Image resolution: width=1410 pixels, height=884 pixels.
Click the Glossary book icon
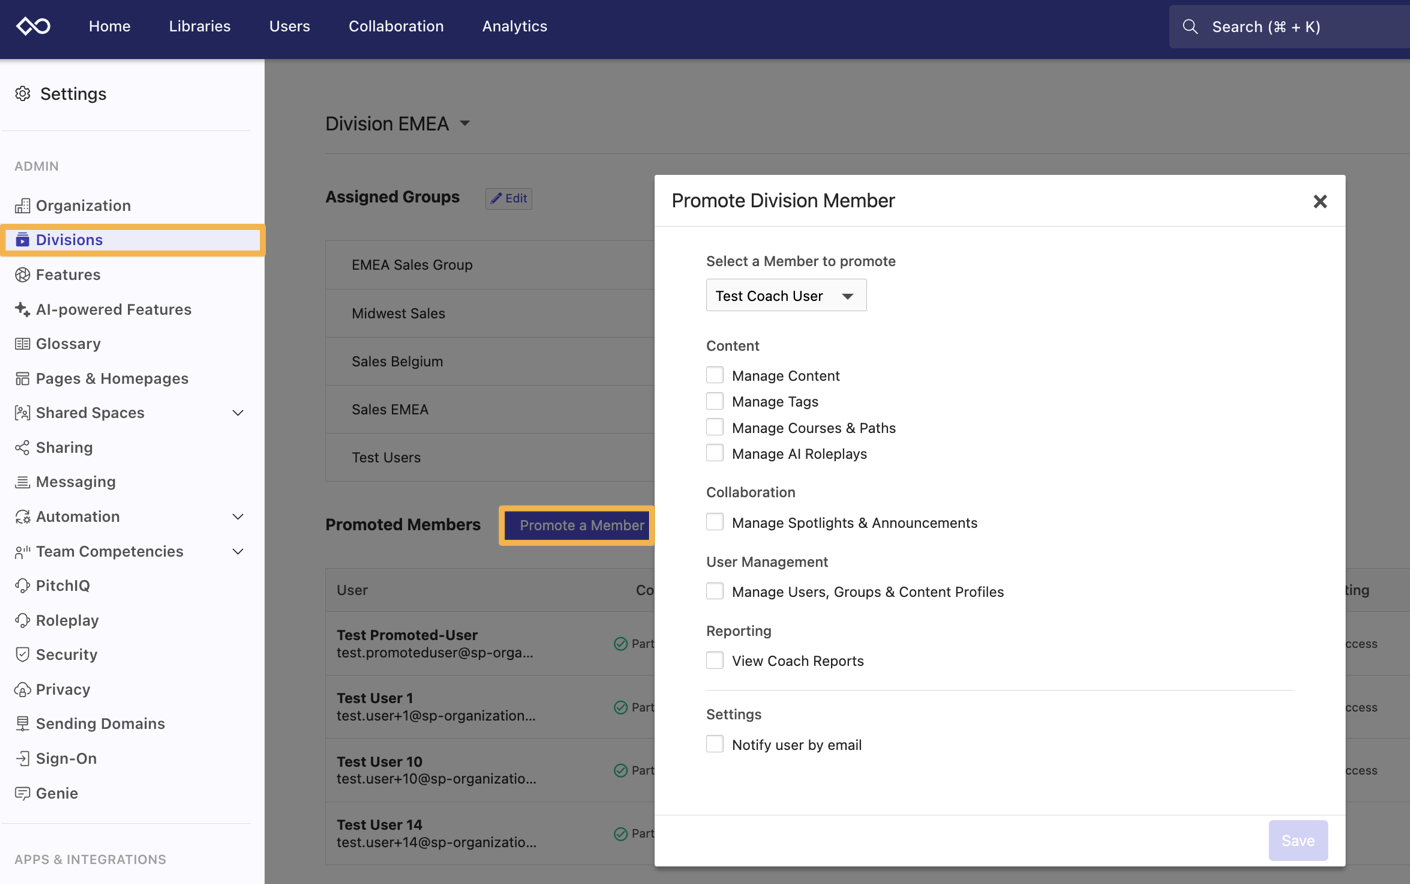pyautogui.click(x=22, y=344)
